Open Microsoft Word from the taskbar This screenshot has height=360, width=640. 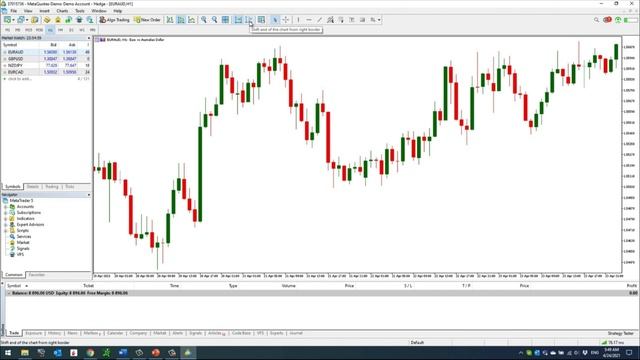coord(123,353)
